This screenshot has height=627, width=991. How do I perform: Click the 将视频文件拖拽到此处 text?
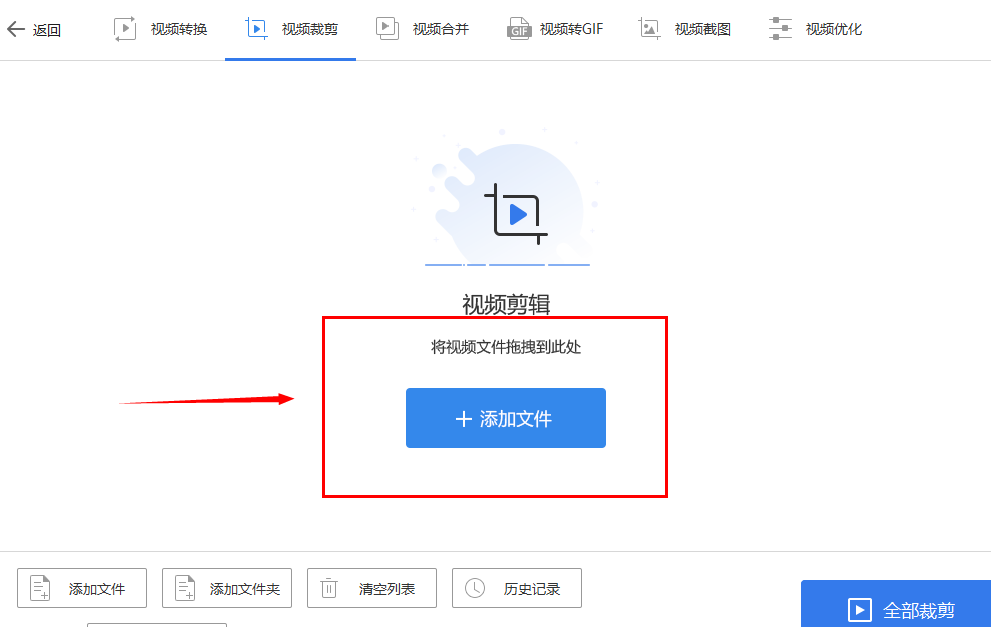[x=506, y=347]
